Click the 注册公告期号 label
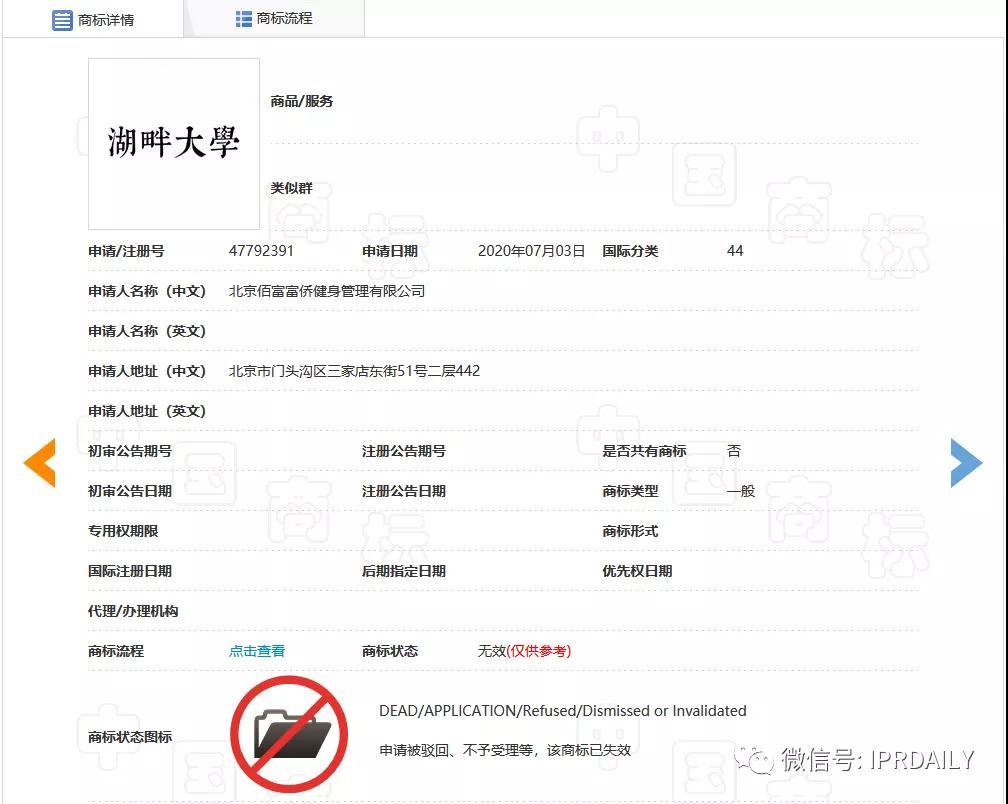The width and height of the screenshot is (1008, 804). 404,451
